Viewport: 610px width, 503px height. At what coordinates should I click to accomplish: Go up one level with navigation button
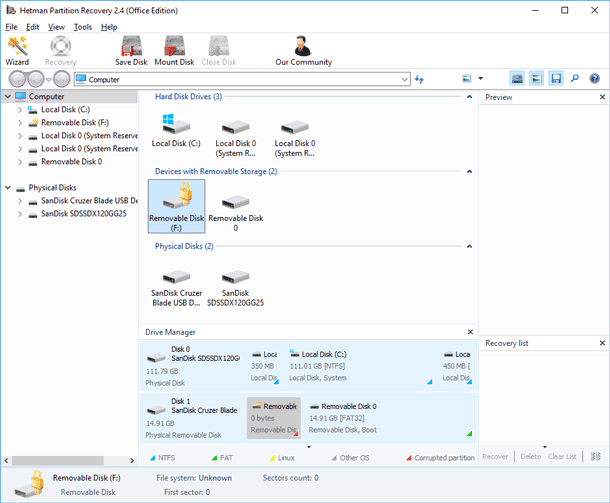click(x=61, y=79)
